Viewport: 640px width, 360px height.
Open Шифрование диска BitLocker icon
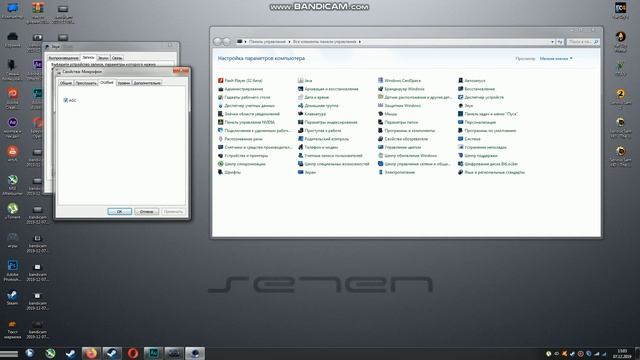[460, 164]
